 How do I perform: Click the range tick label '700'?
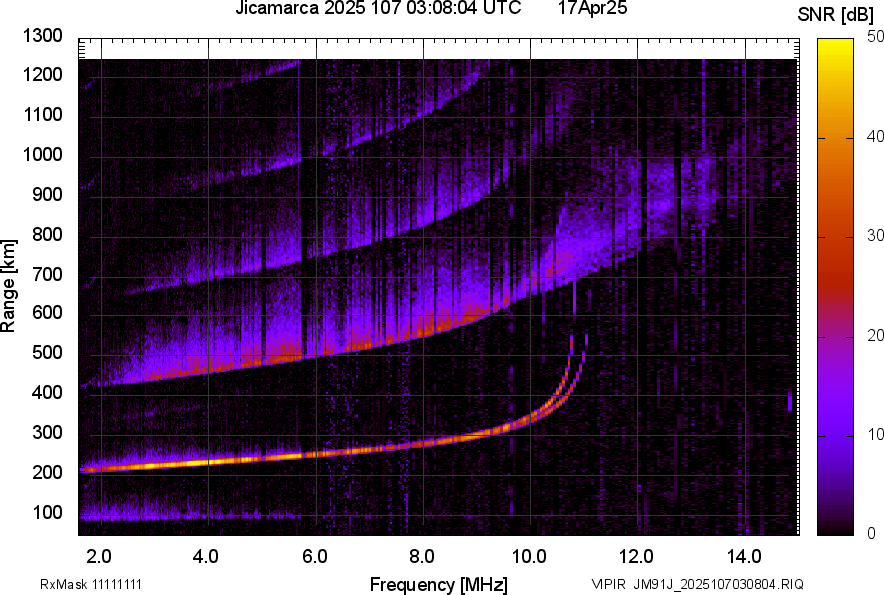[x=47, y=274]
